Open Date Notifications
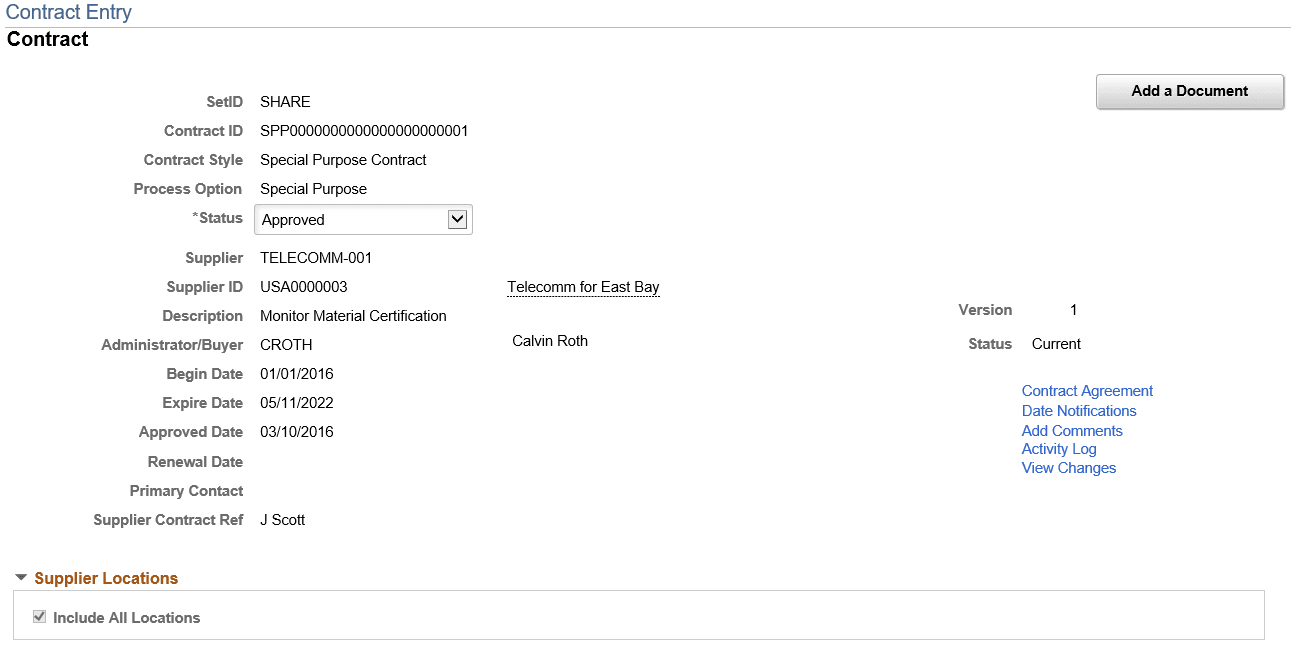Image resolution: width=1291 pixels, height=656 pixels. 1078,410
